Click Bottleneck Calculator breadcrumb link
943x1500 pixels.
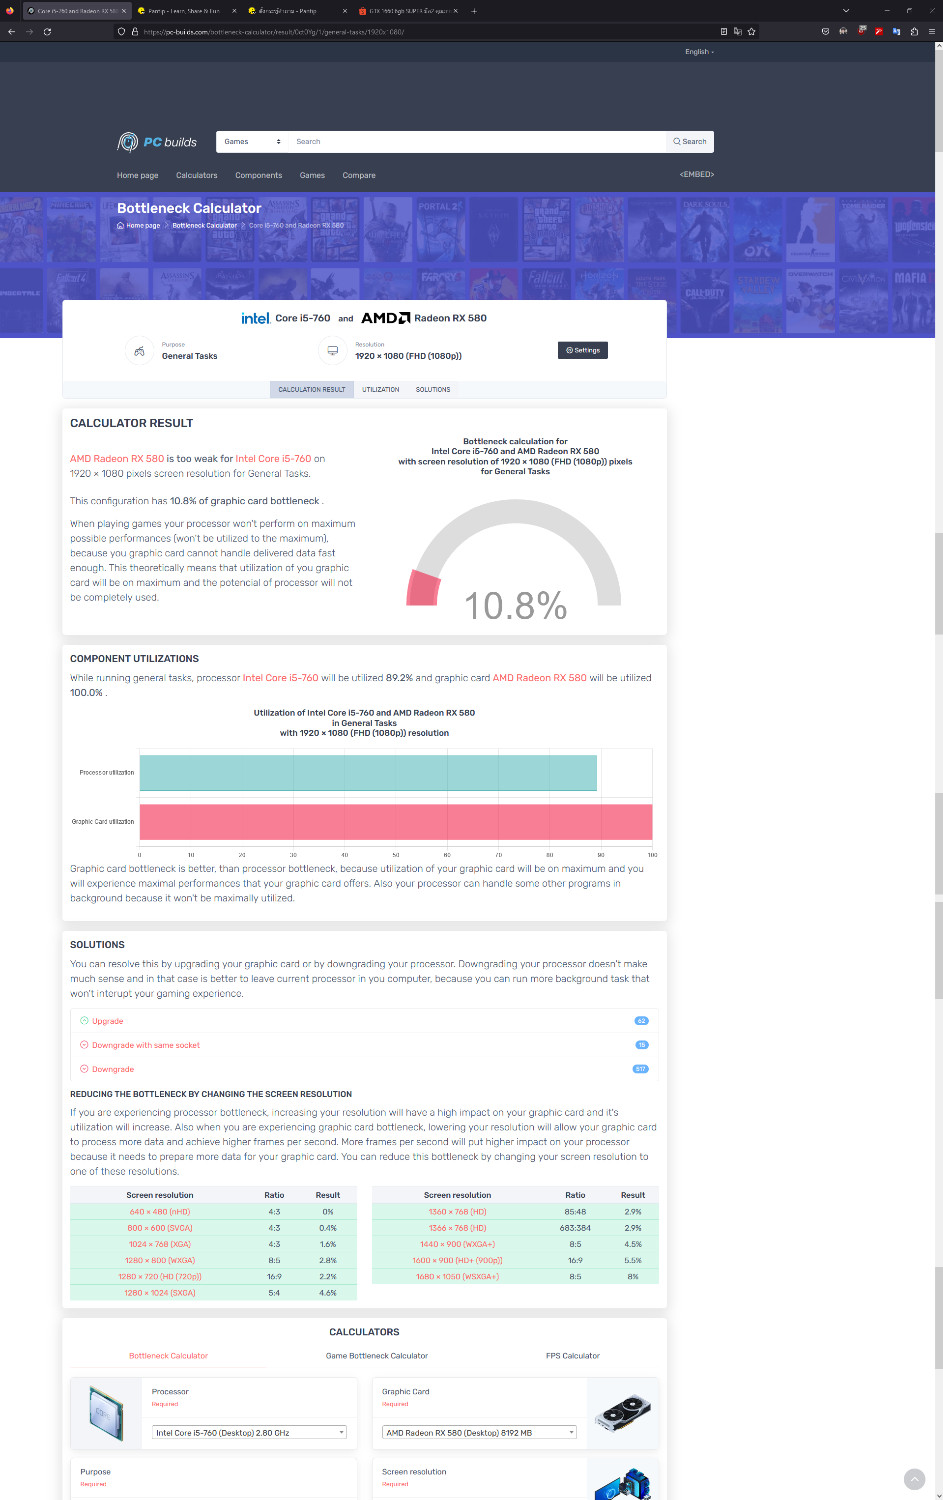[x=205, y=225]
